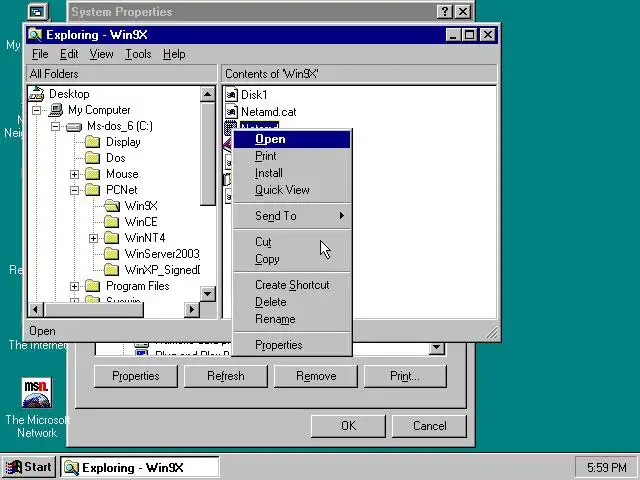Select the Program Files folder icon

tap(93, 286)
